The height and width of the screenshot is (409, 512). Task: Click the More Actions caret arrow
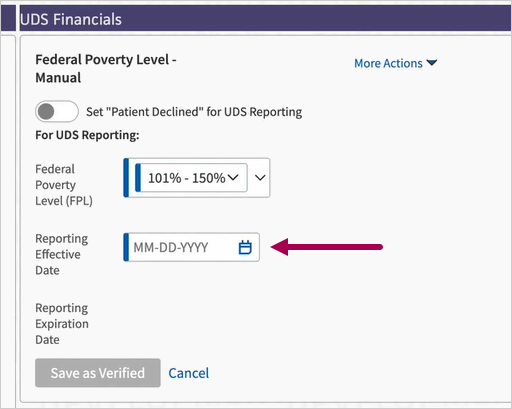pos(432,63)
